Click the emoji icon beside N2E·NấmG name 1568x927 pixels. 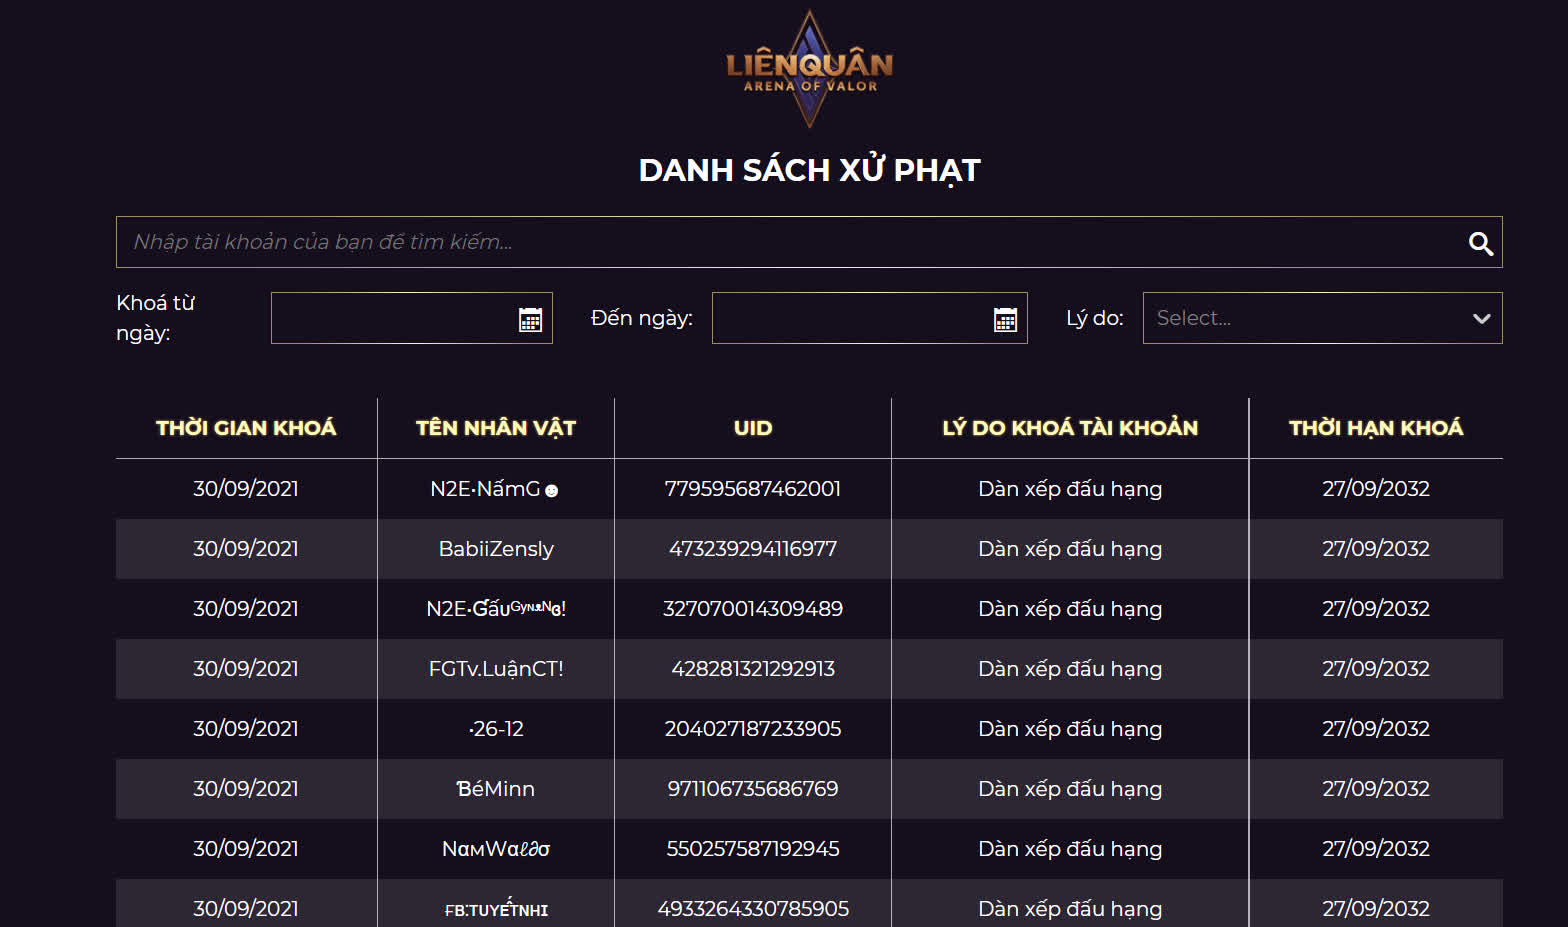click(x=553, y=492)
